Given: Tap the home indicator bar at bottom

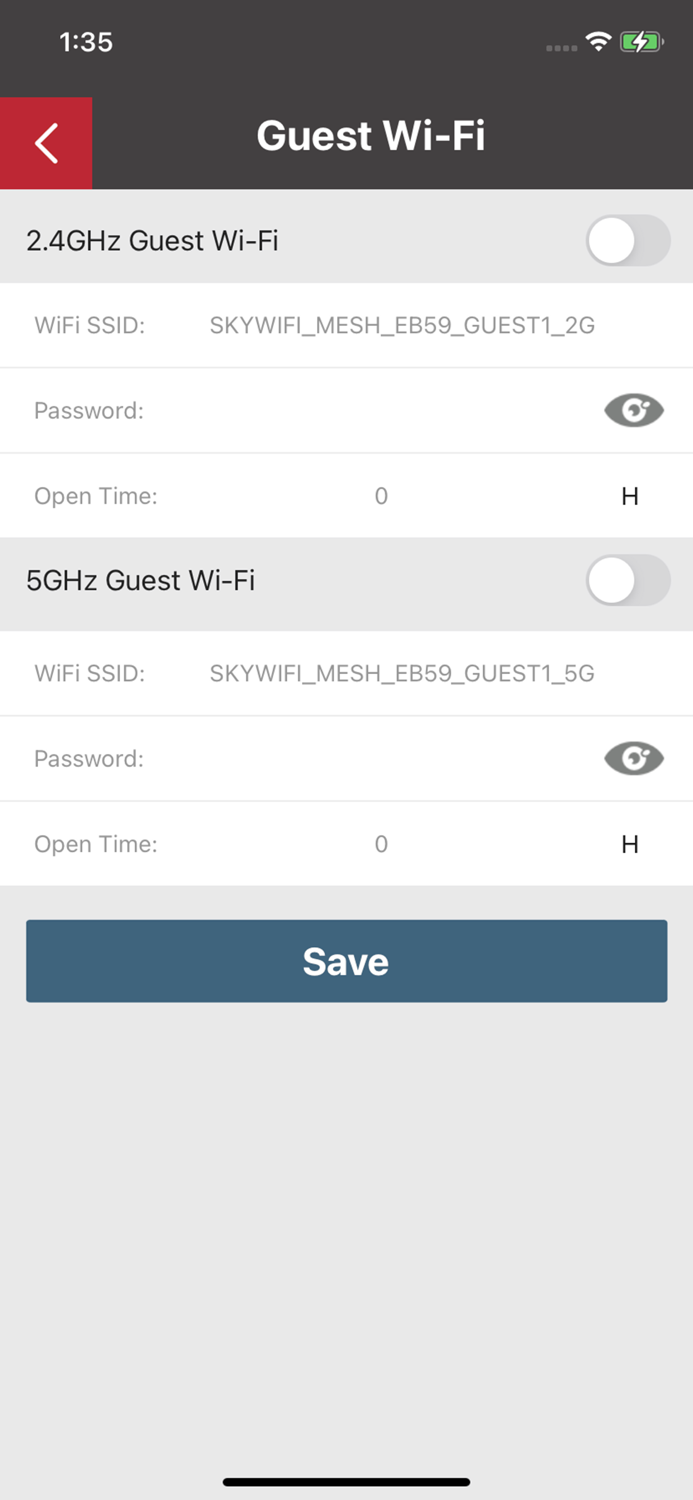Looking at the screenshot, I should [x=346, y=1482].
